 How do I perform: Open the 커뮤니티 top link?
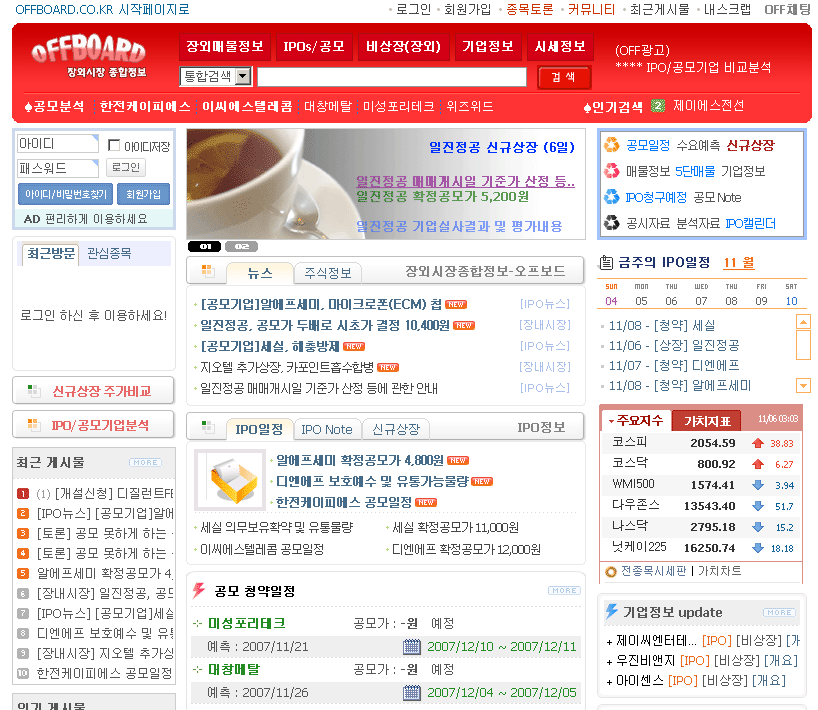pyautogui.click(x=591, y=9)
